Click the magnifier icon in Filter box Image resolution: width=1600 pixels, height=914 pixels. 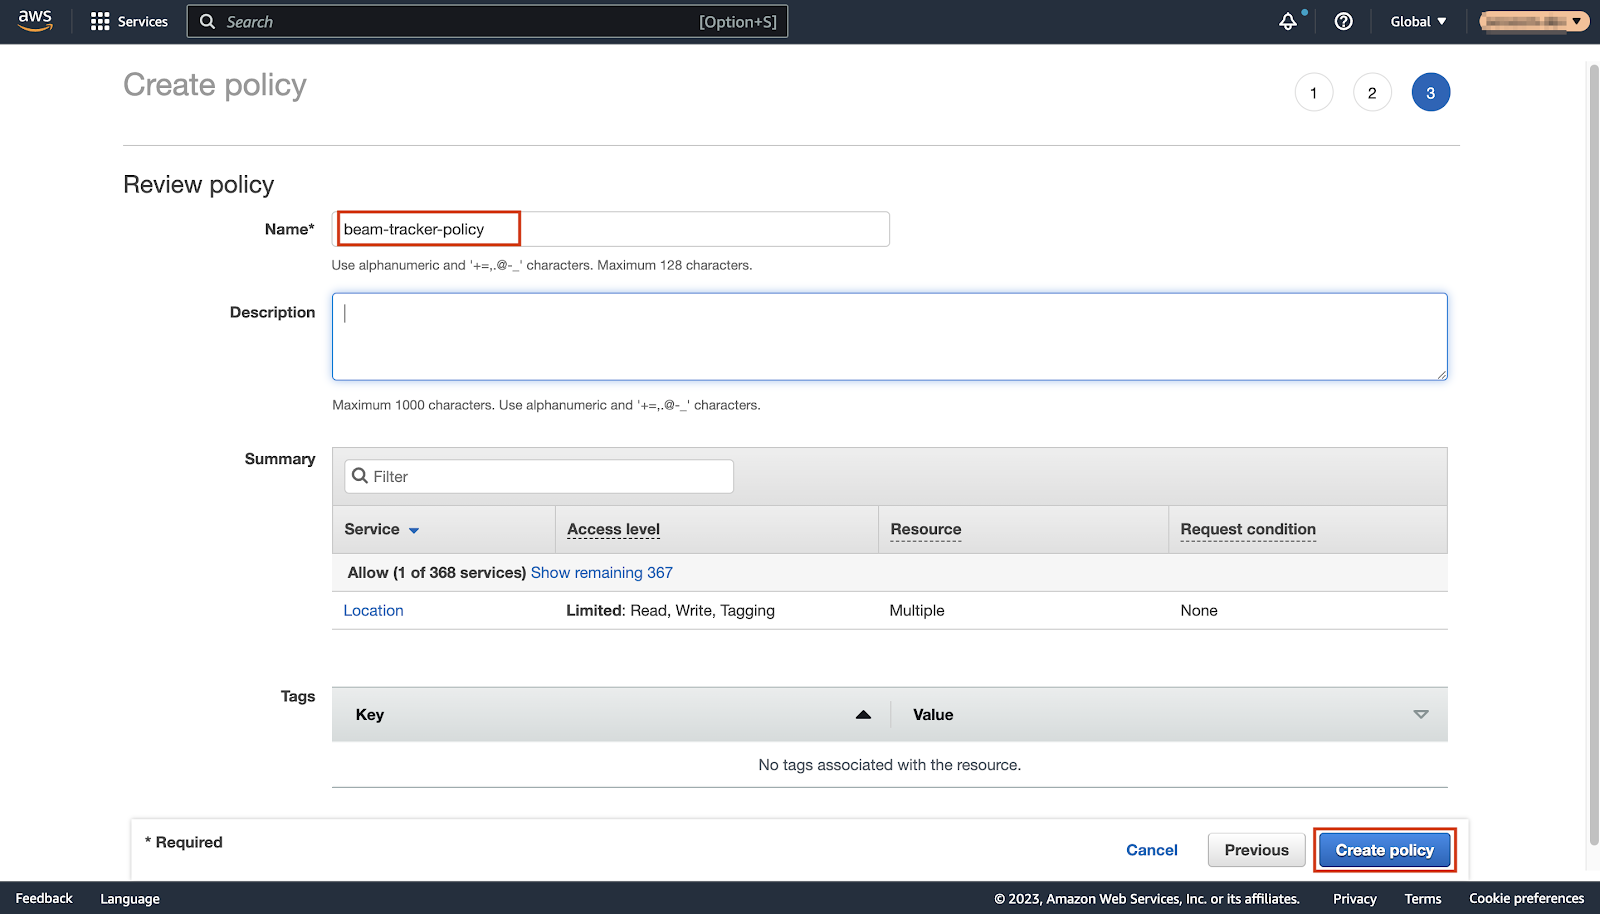pyautogui.click(x=360, y=476)
